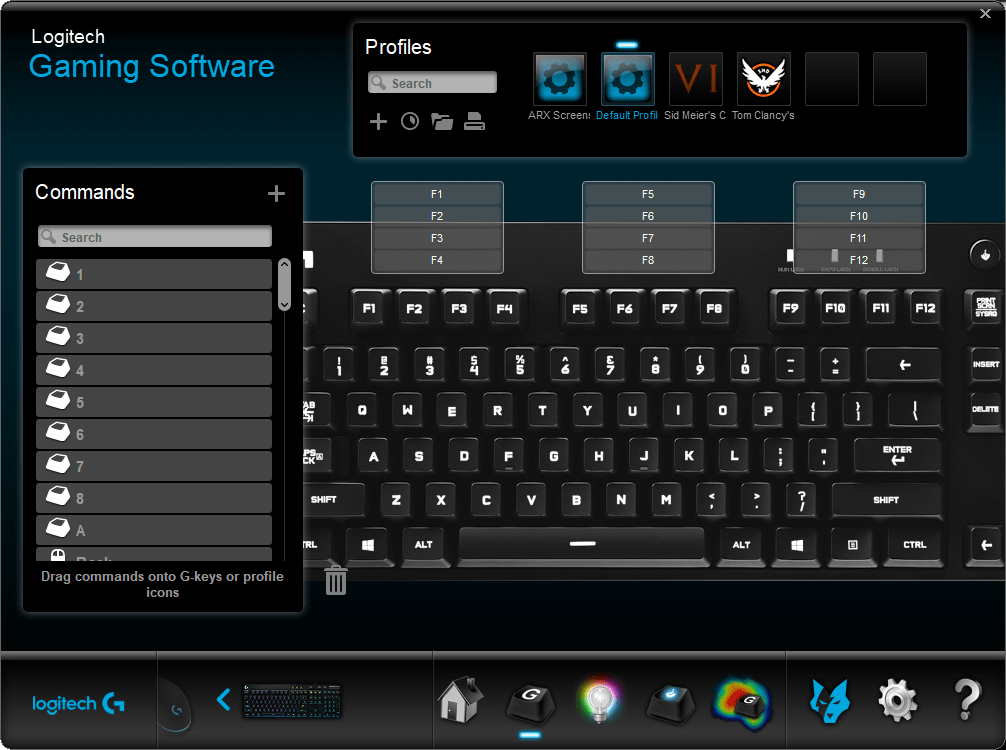The image size is (1006, 750).
Task: Click the import/export profile folder icon
Action: (x=442, y=122)
